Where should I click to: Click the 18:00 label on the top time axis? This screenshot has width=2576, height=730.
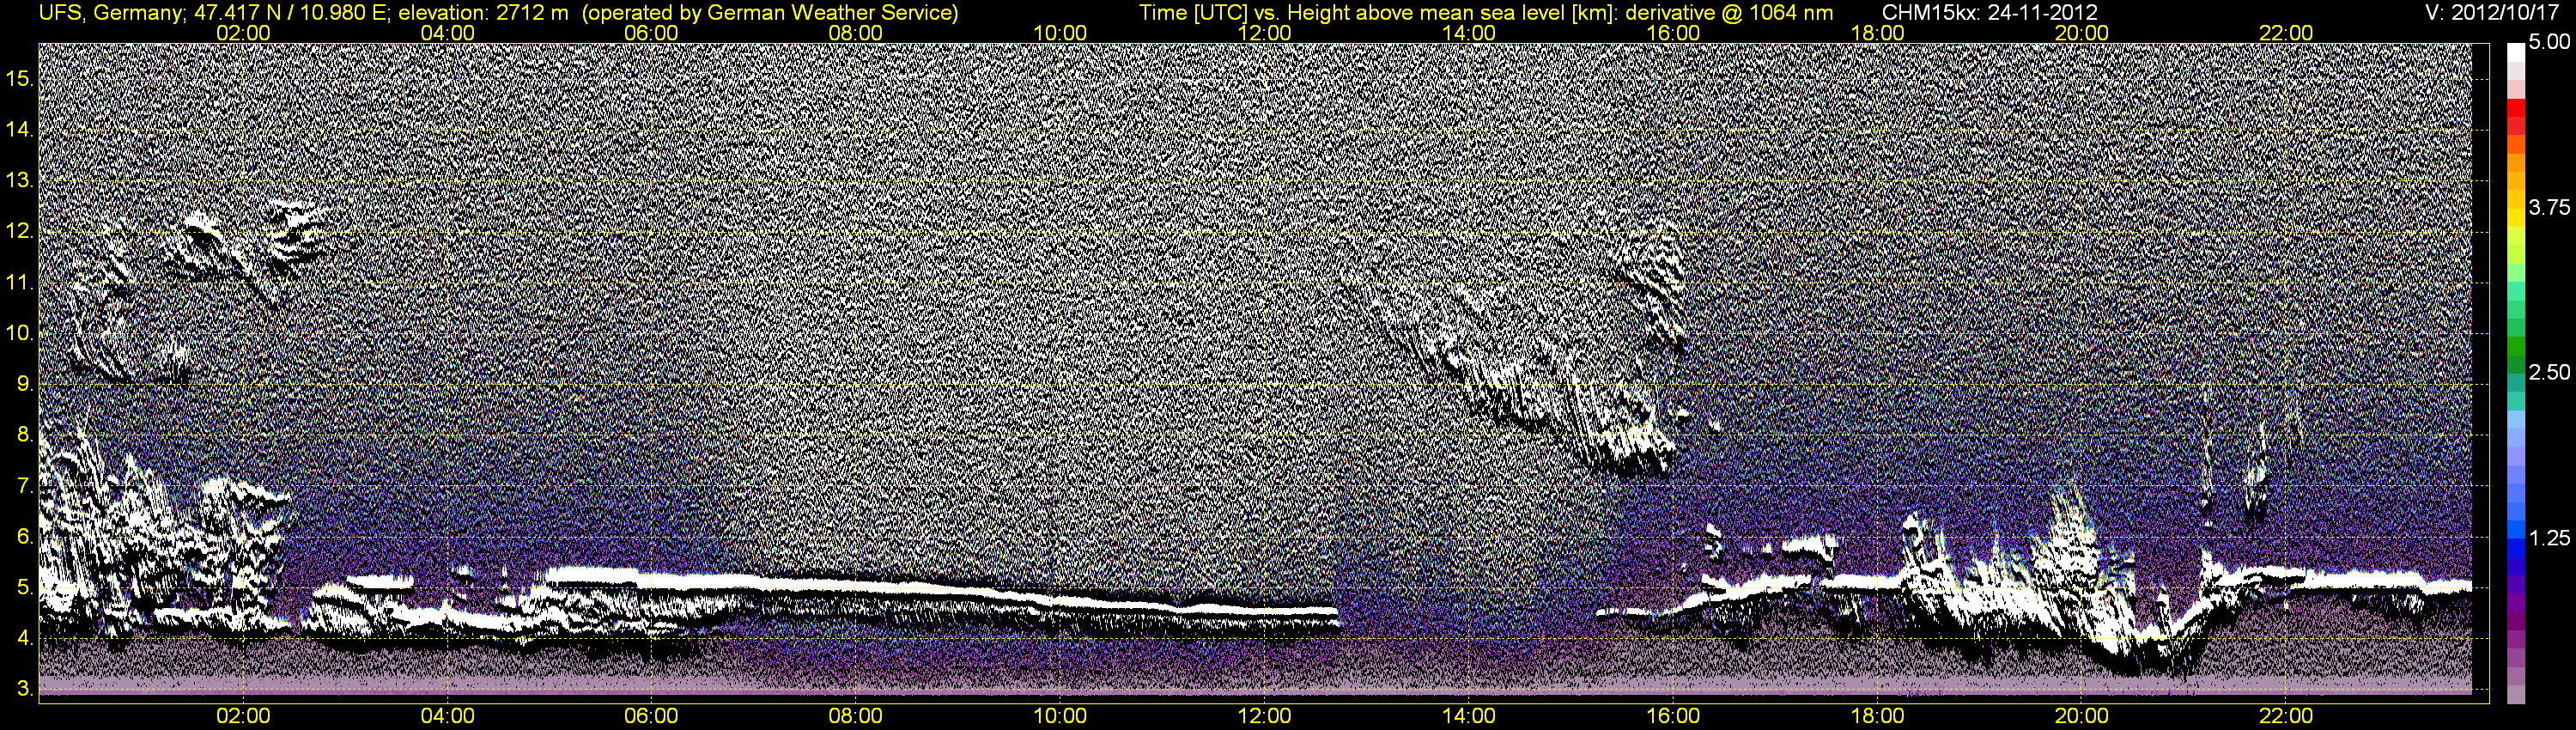click(1877, 33)
